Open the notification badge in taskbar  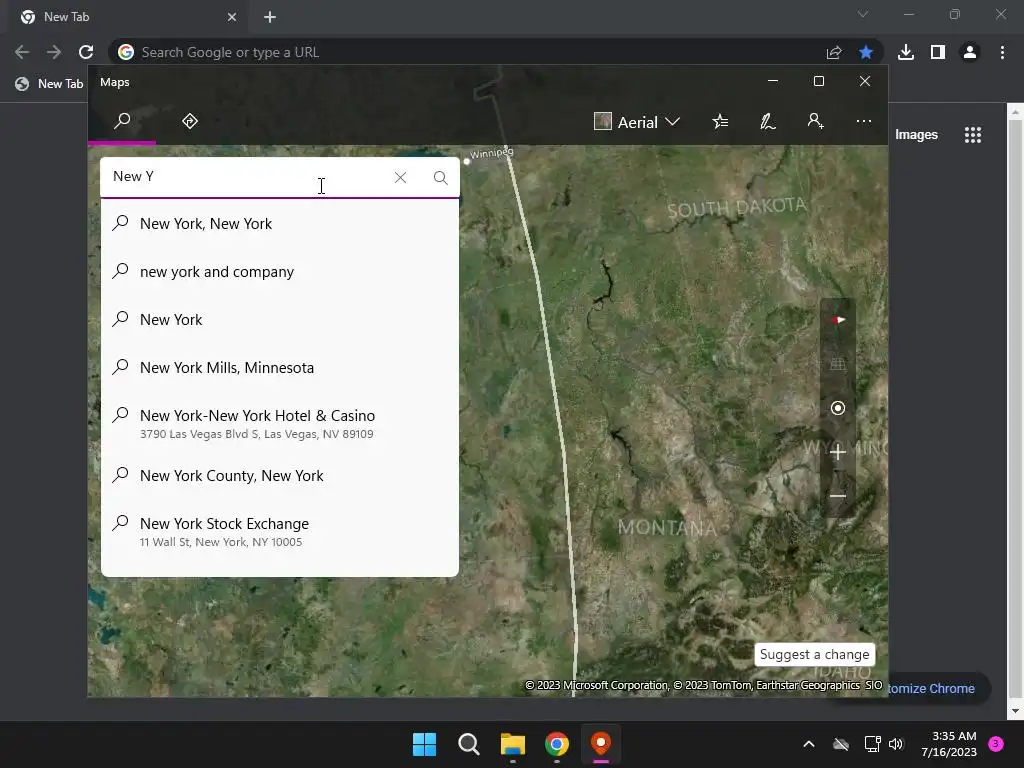point(996,743)
